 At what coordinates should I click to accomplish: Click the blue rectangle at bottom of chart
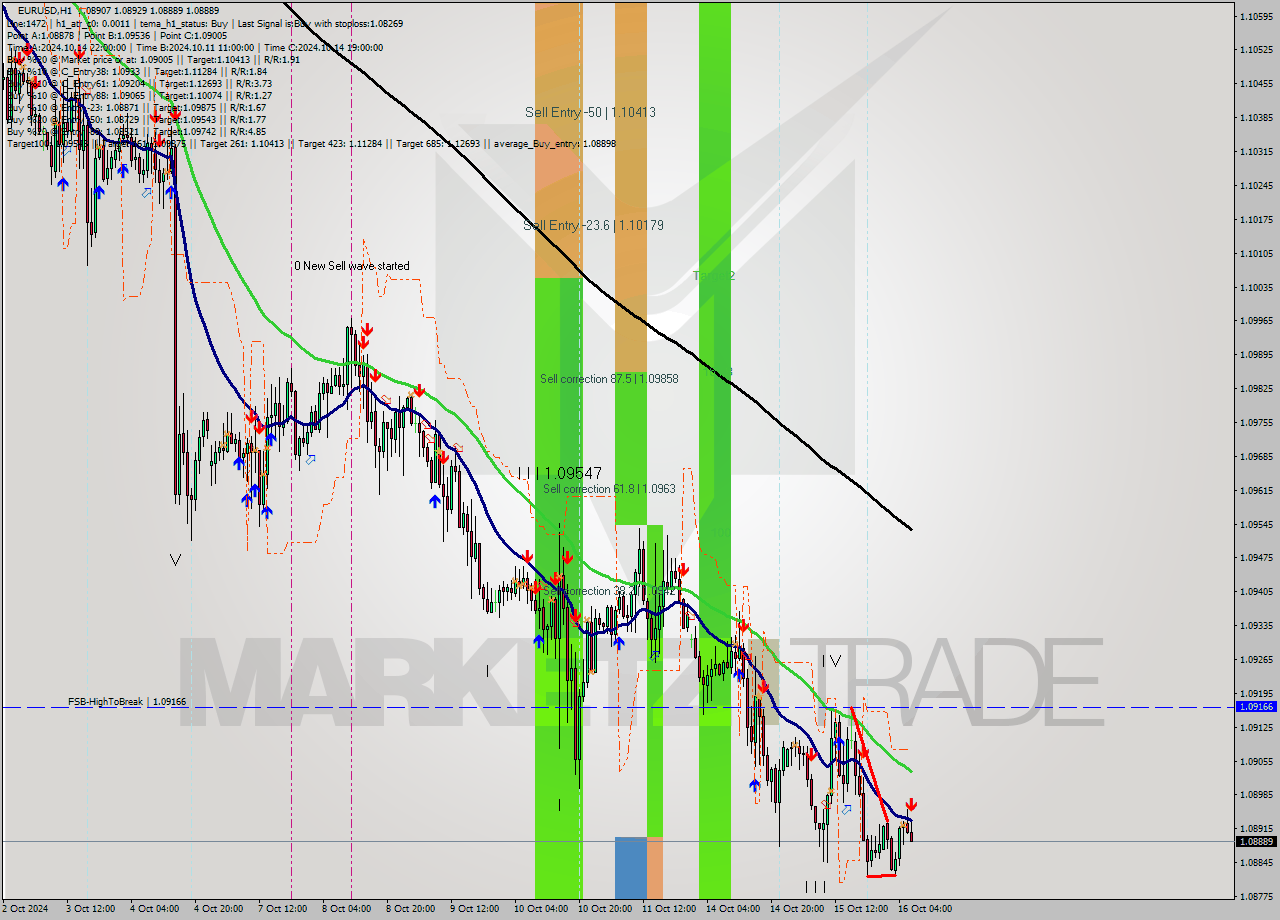(x=631, y=868)
